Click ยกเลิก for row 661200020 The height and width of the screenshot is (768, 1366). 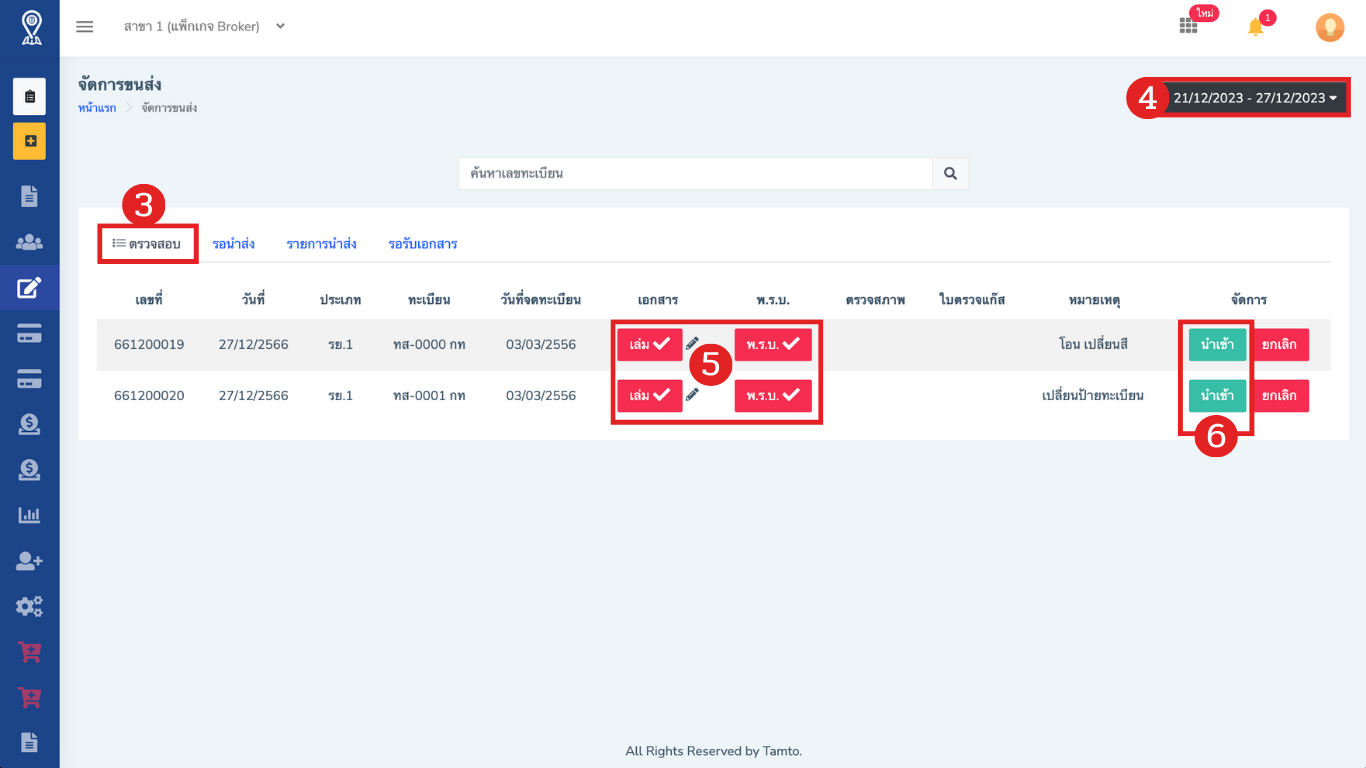(x=1280, y=395)
